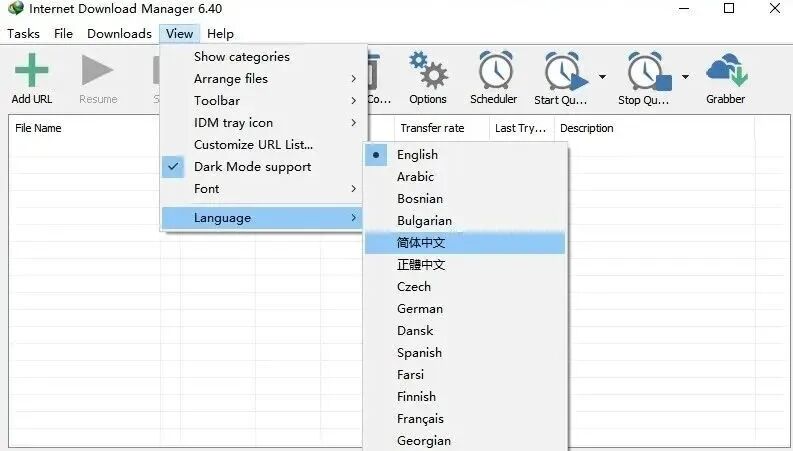Select Français language
The width and height of the screenshot is (793, 451).
click(x=465, y=419)
